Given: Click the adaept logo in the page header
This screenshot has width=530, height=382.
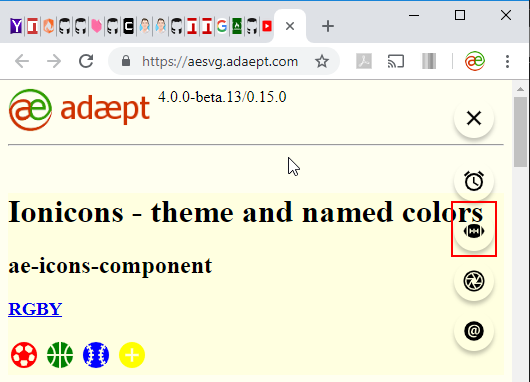Looking at the screenshot, I should click(x=79, y=110).
